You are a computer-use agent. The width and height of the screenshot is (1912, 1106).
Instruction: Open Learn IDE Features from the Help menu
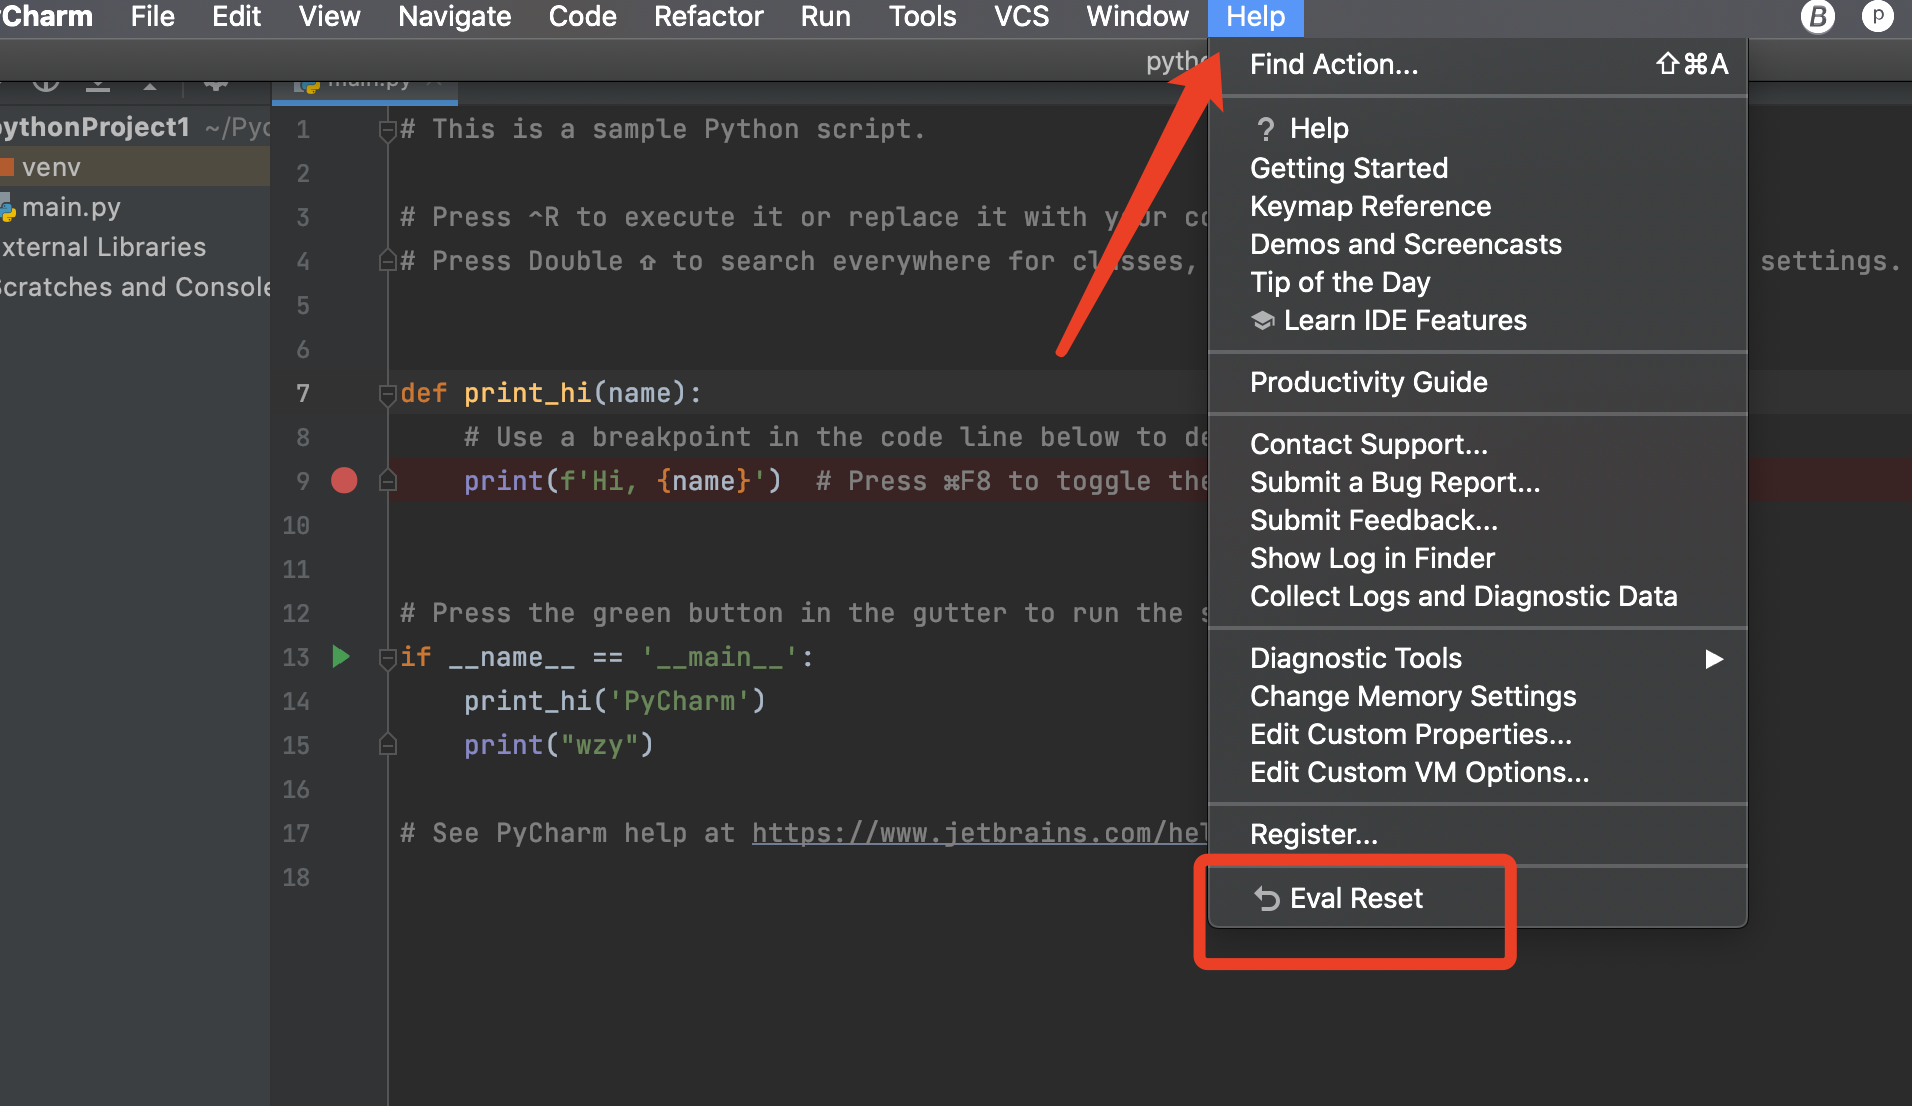(x=1477, y=321)
